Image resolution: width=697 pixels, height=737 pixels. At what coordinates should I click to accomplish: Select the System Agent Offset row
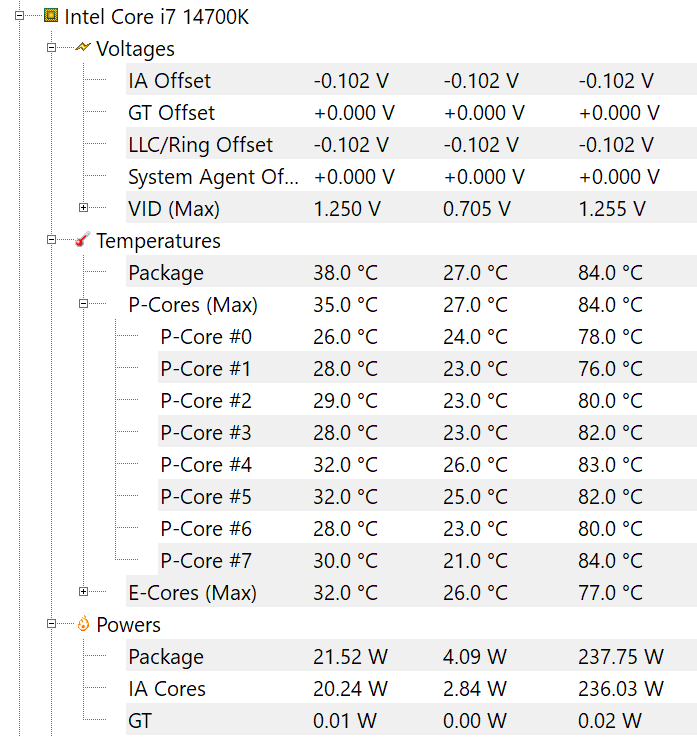click(x=213, y=177)
